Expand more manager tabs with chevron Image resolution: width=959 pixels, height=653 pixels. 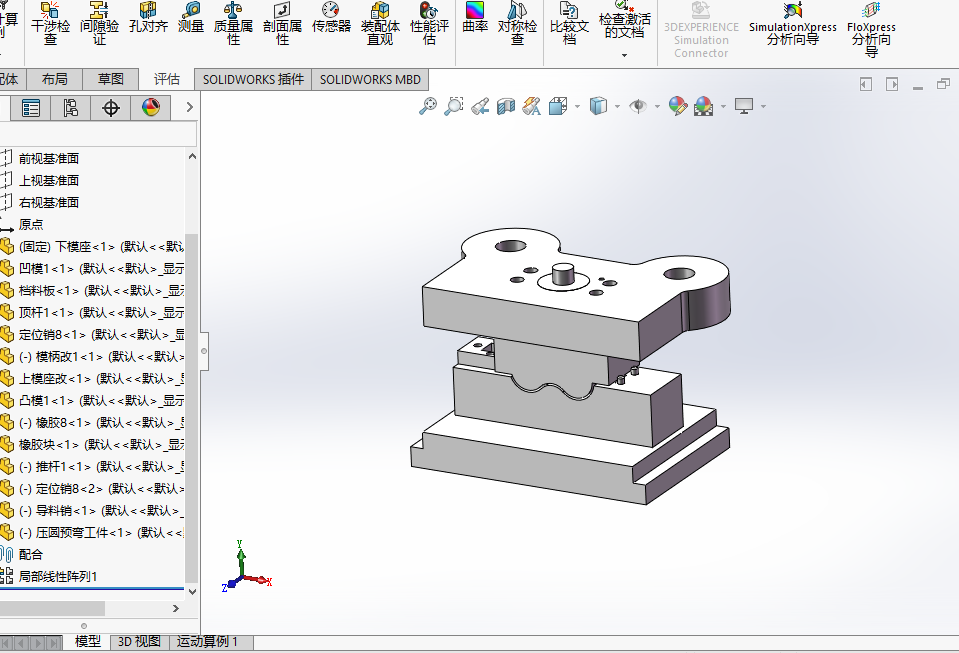(189, 107)
